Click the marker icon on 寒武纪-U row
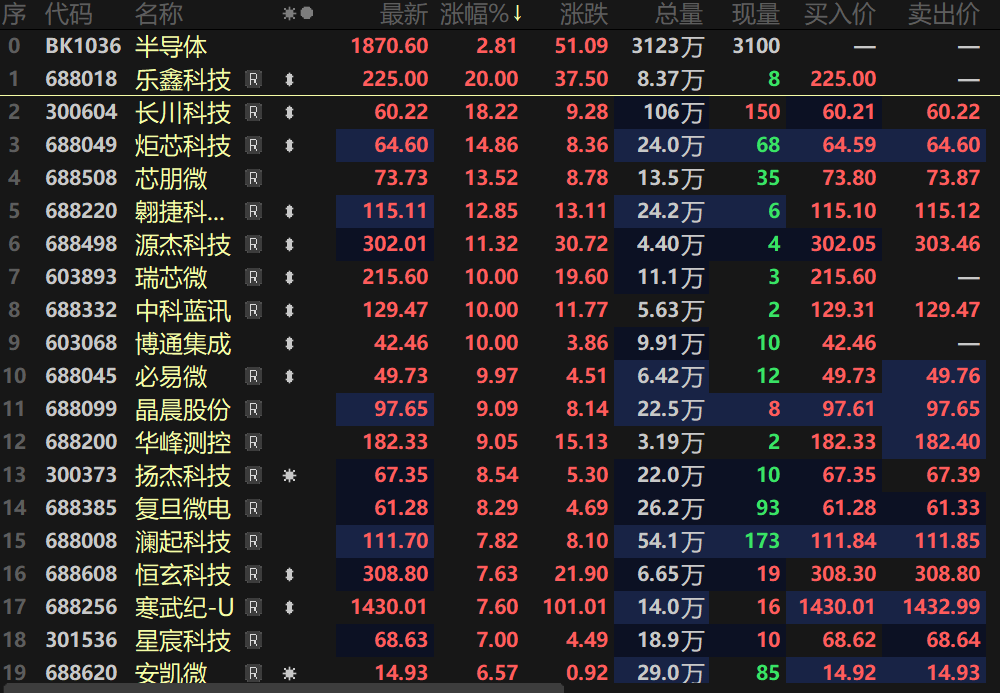Viewport: 1000px width, 693px height. pyautogui.click(x=290, y=608)
